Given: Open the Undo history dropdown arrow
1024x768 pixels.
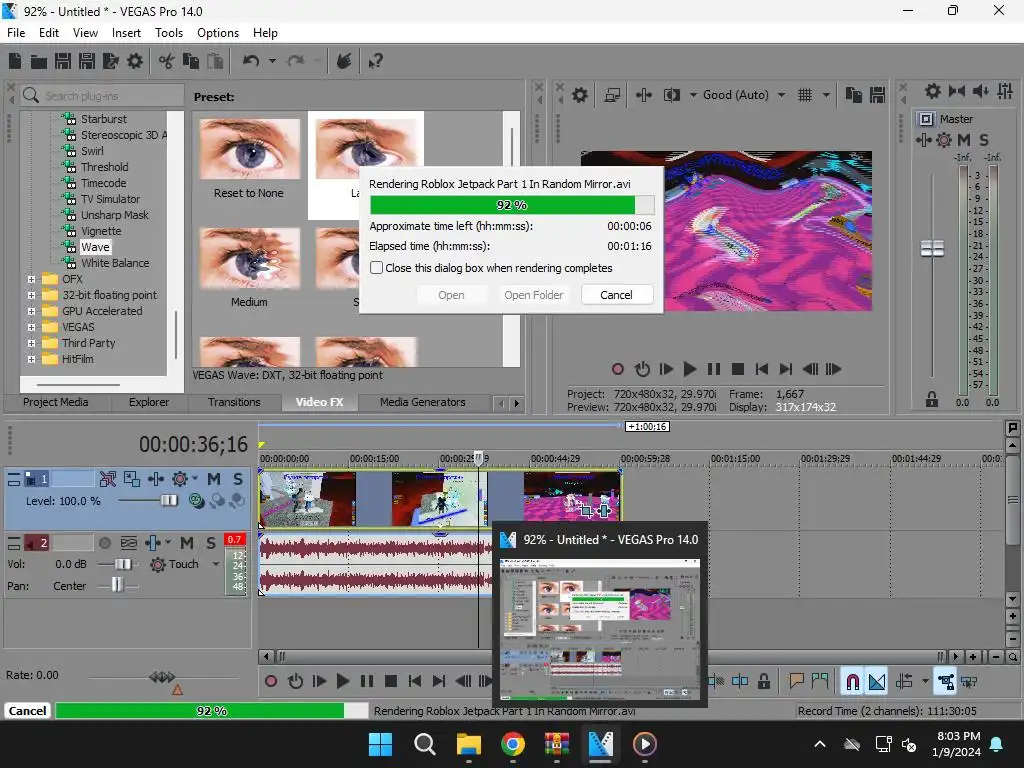Looking at the screenshot, I should 272,61.
